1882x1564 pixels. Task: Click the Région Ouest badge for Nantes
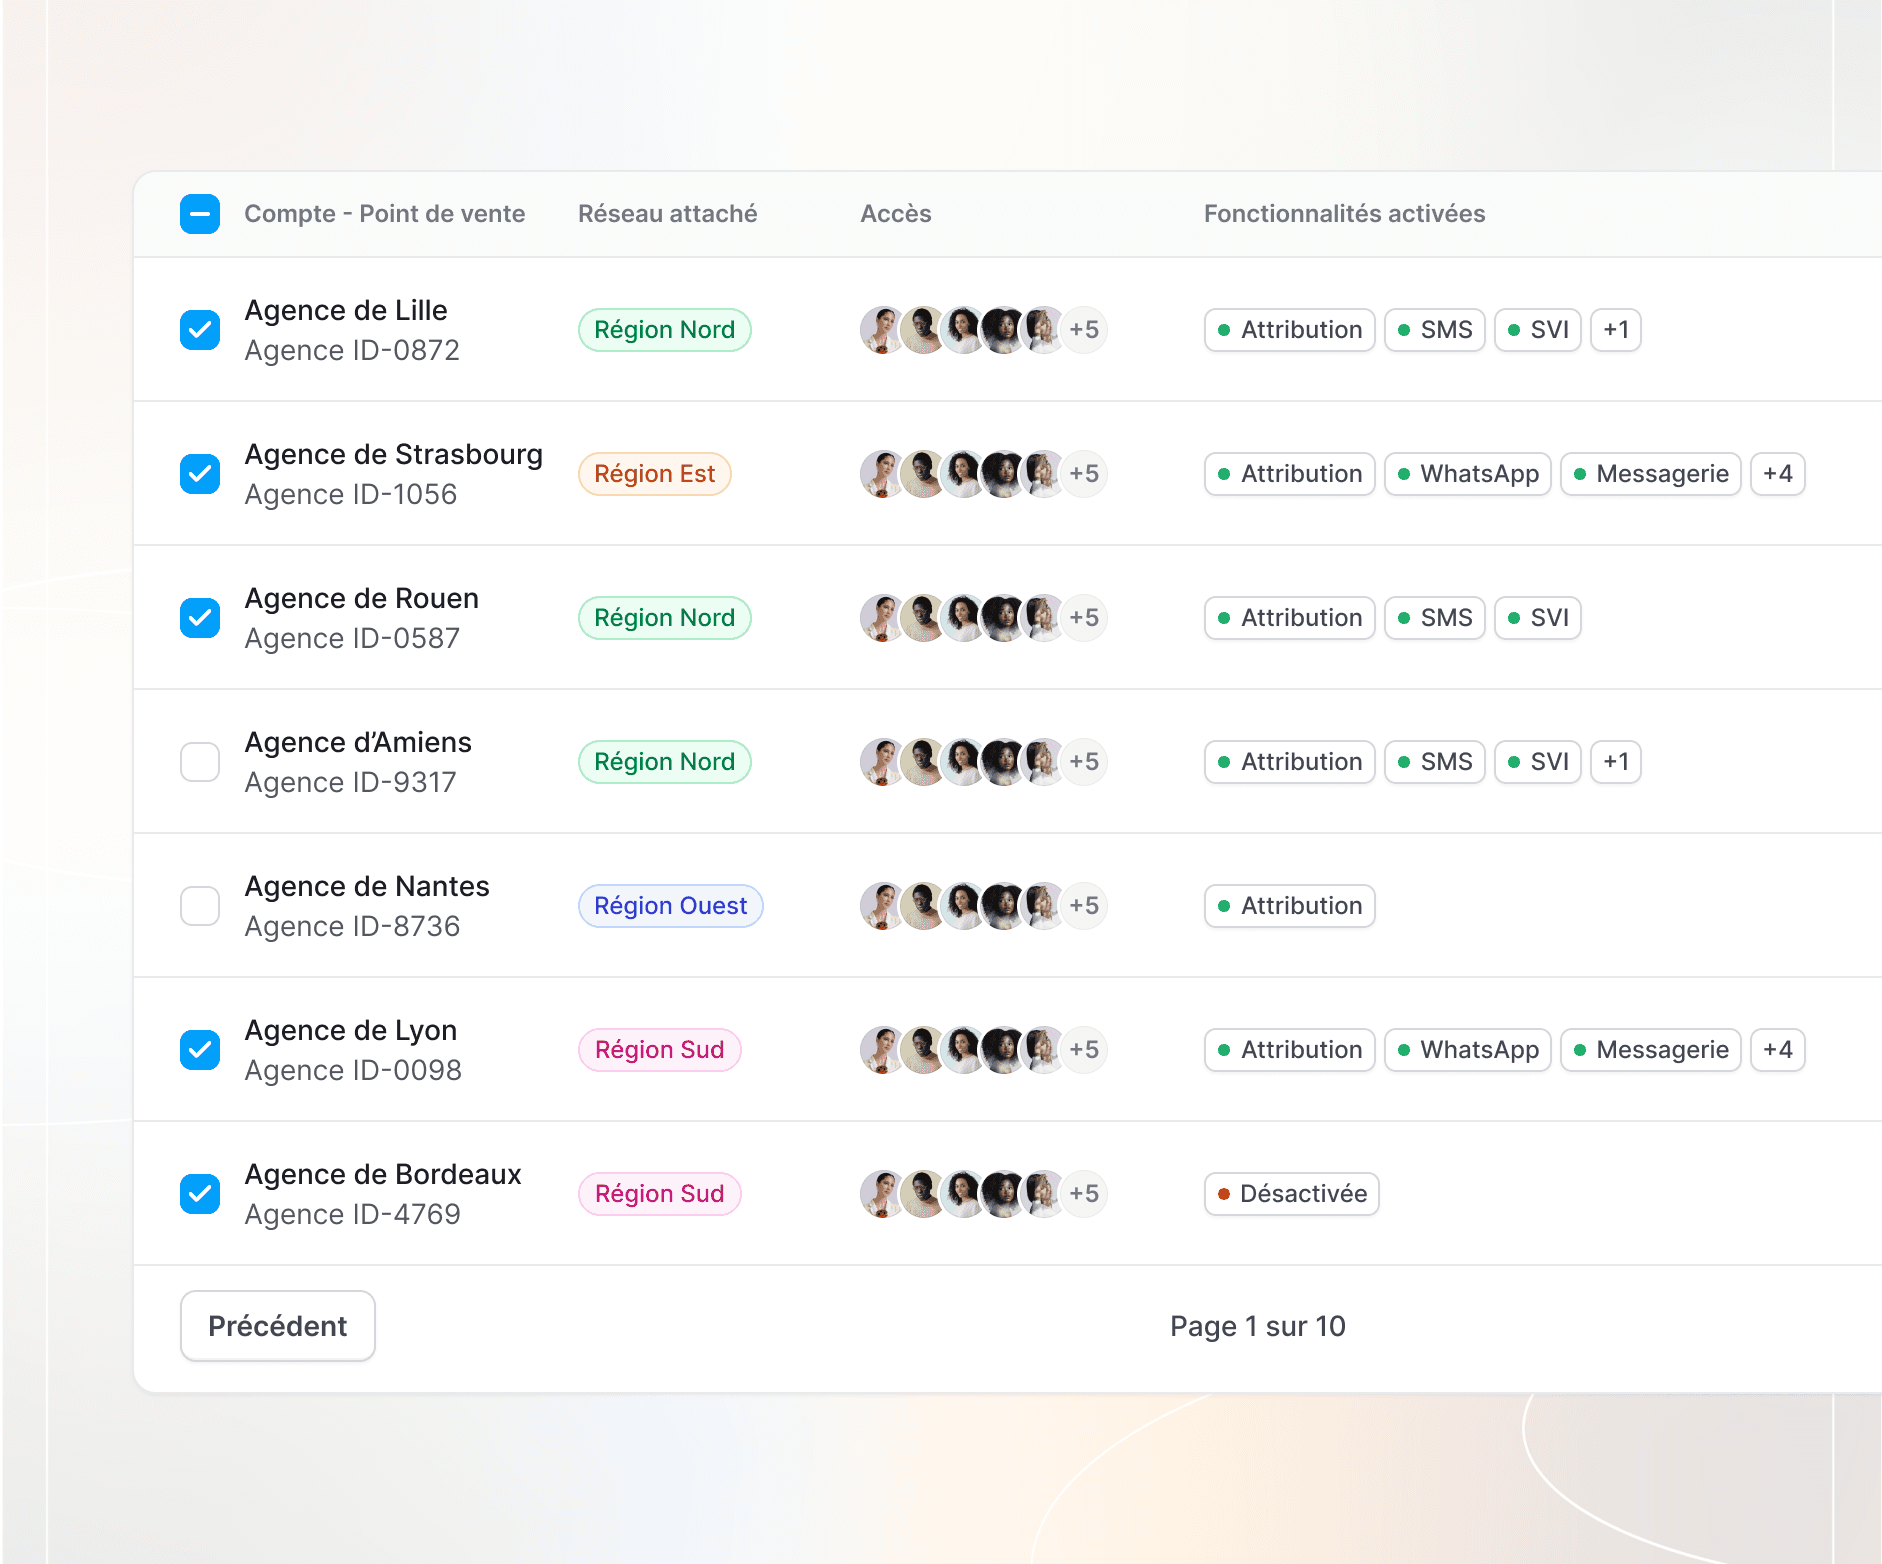point(671,906)
